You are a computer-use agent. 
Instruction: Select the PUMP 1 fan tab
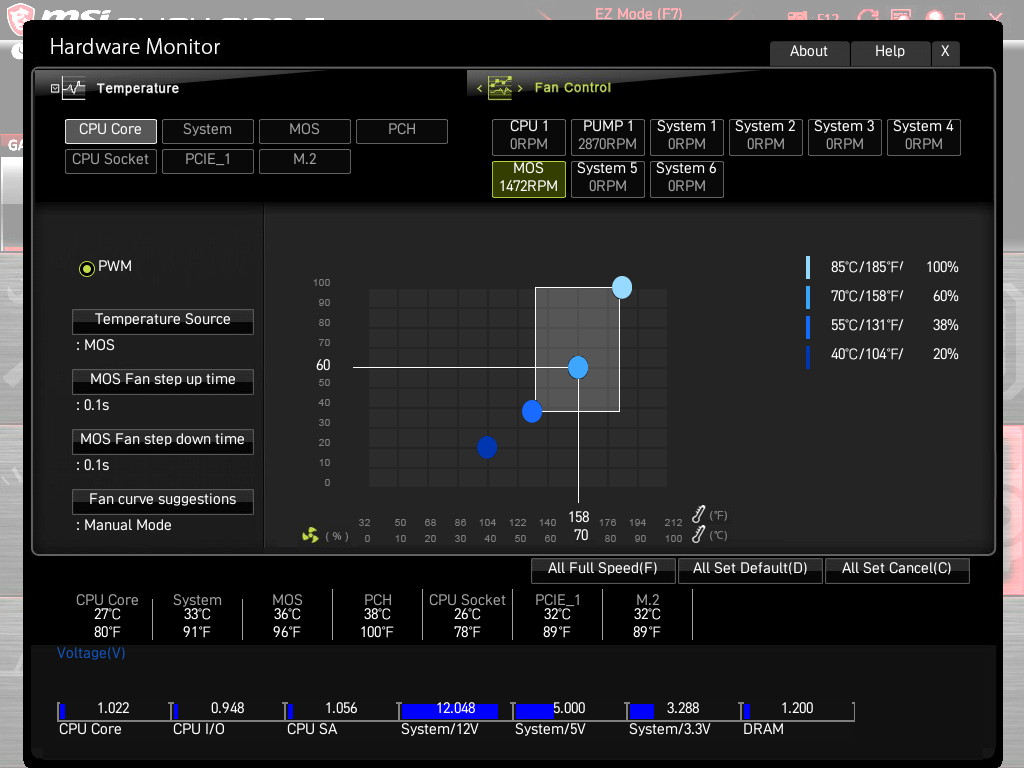tap(607, 136)
